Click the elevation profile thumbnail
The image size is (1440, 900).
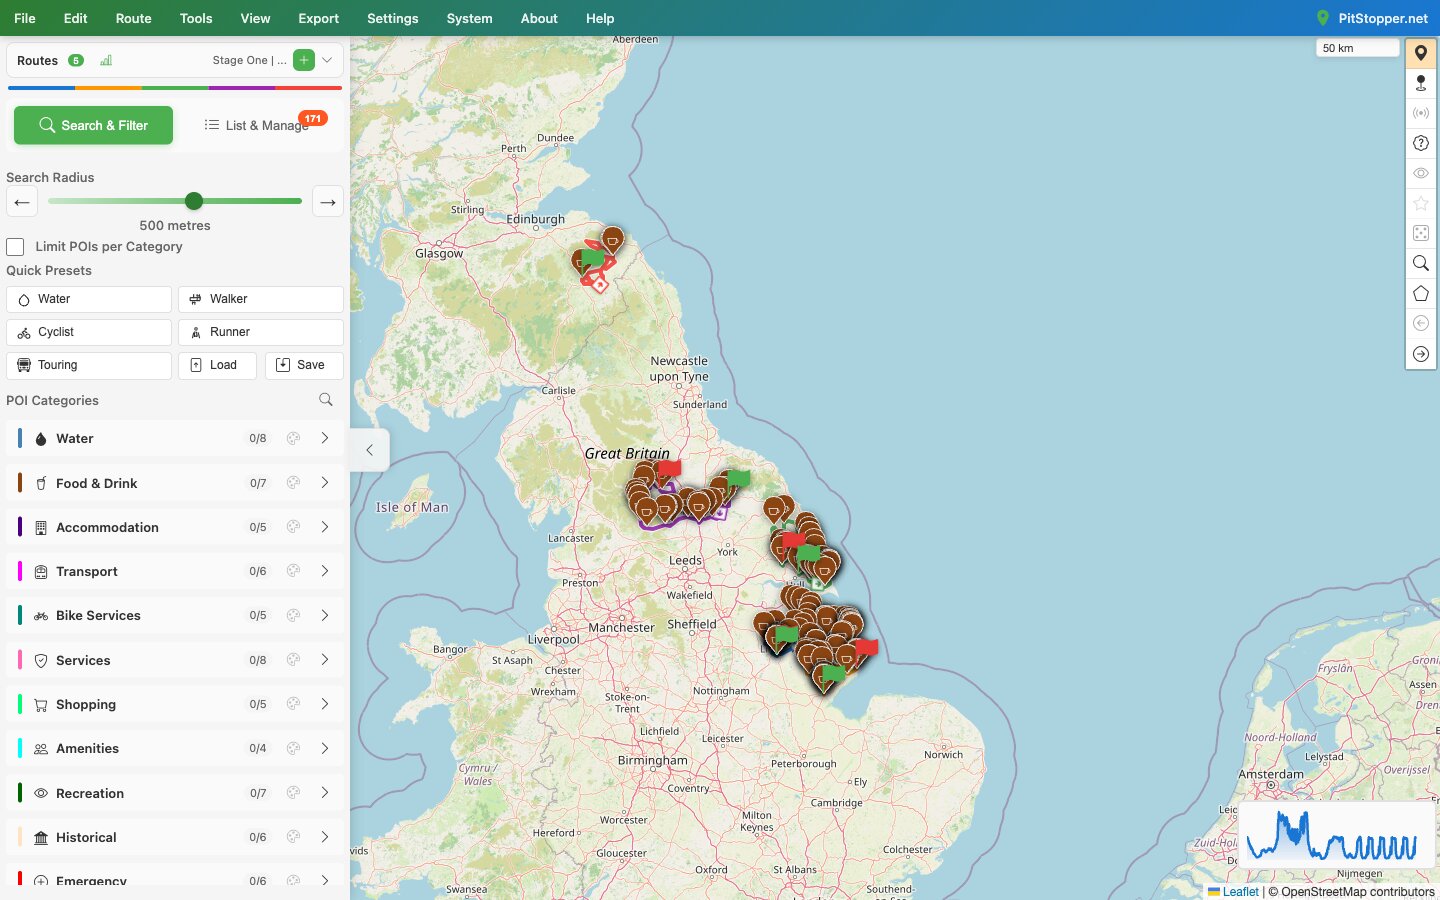coord(1336,836)
